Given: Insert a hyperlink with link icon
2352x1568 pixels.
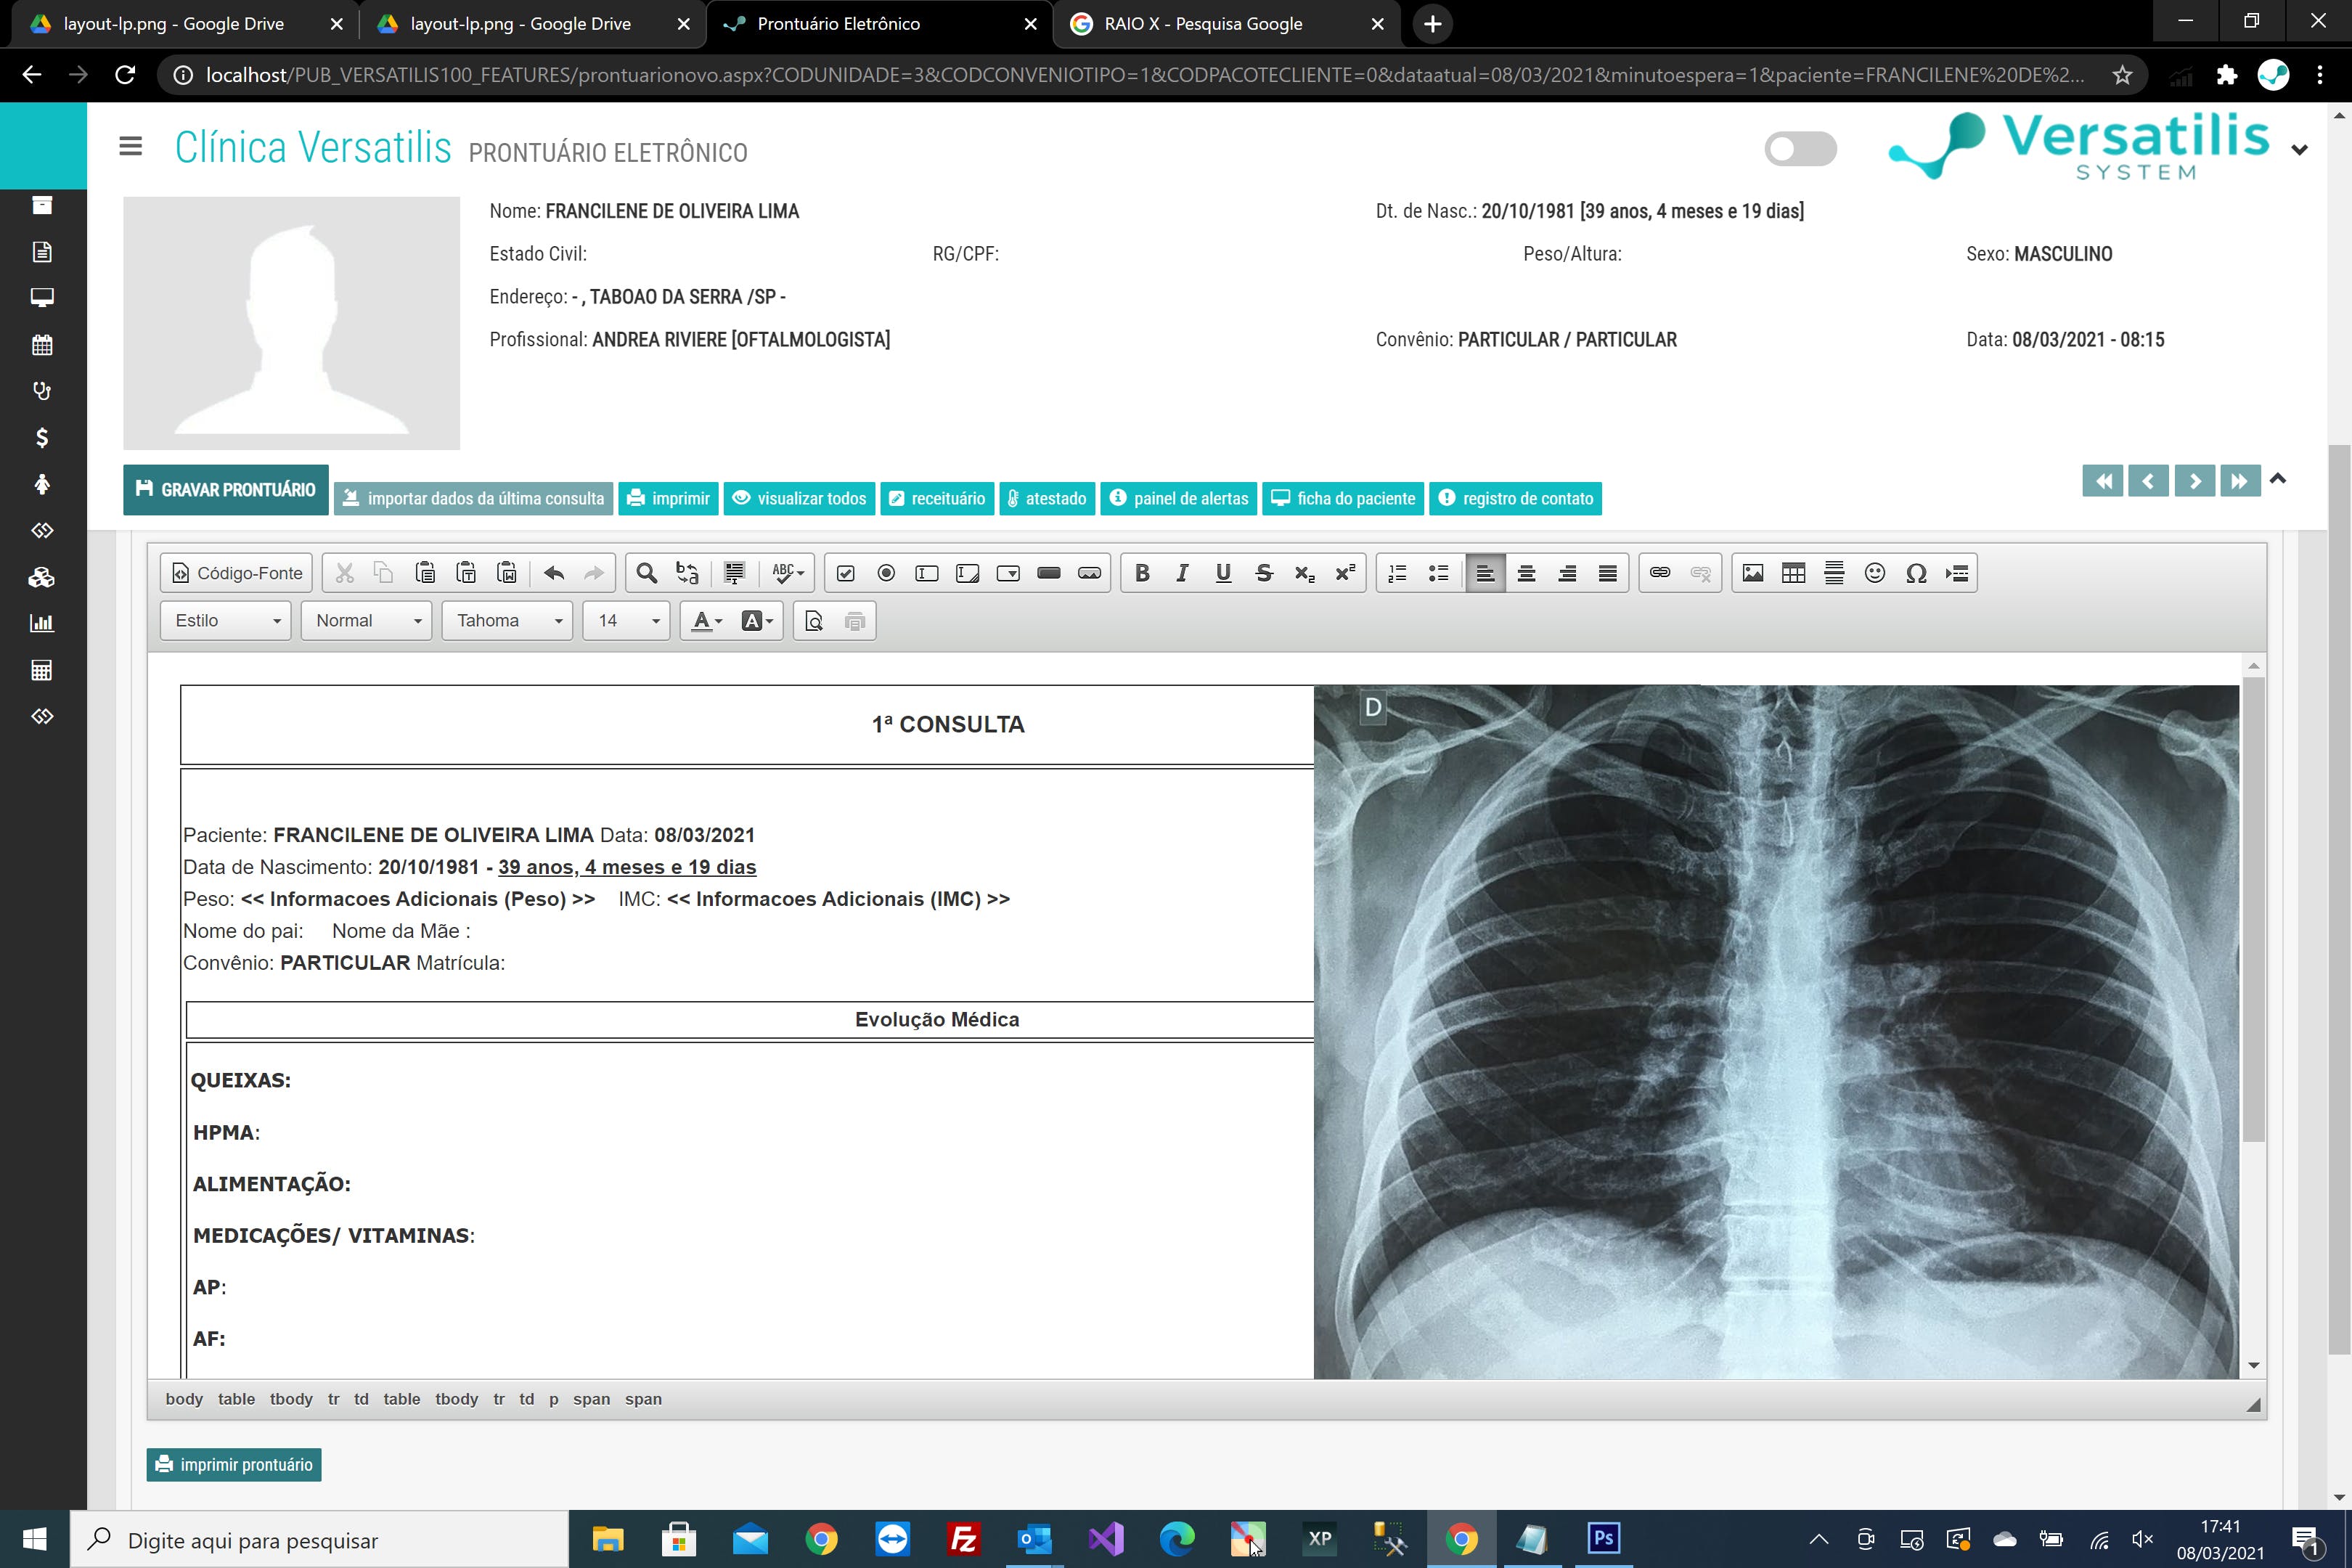Looking at the screenshot, I should click(1659, 573).
